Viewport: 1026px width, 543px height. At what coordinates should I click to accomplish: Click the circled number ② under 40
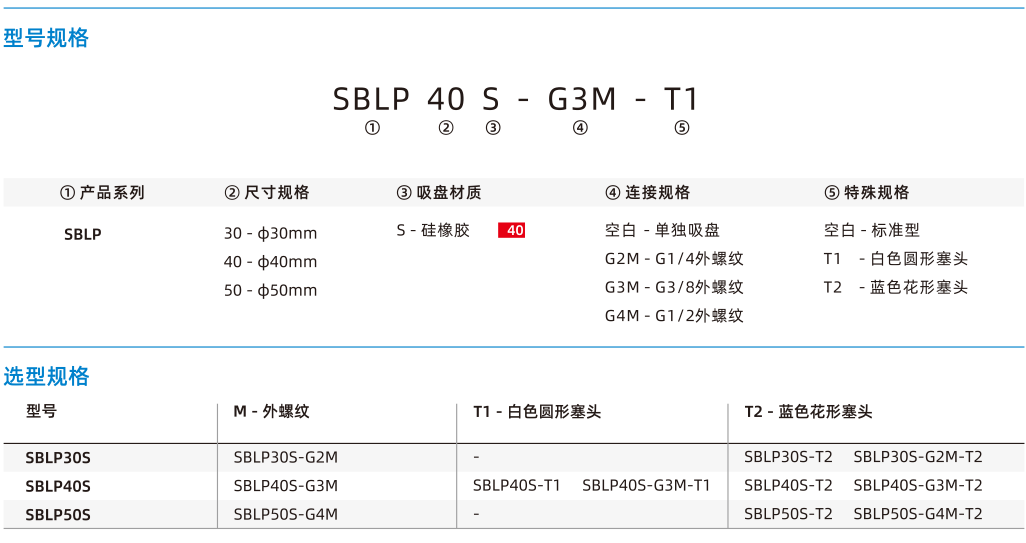[446, 128]
